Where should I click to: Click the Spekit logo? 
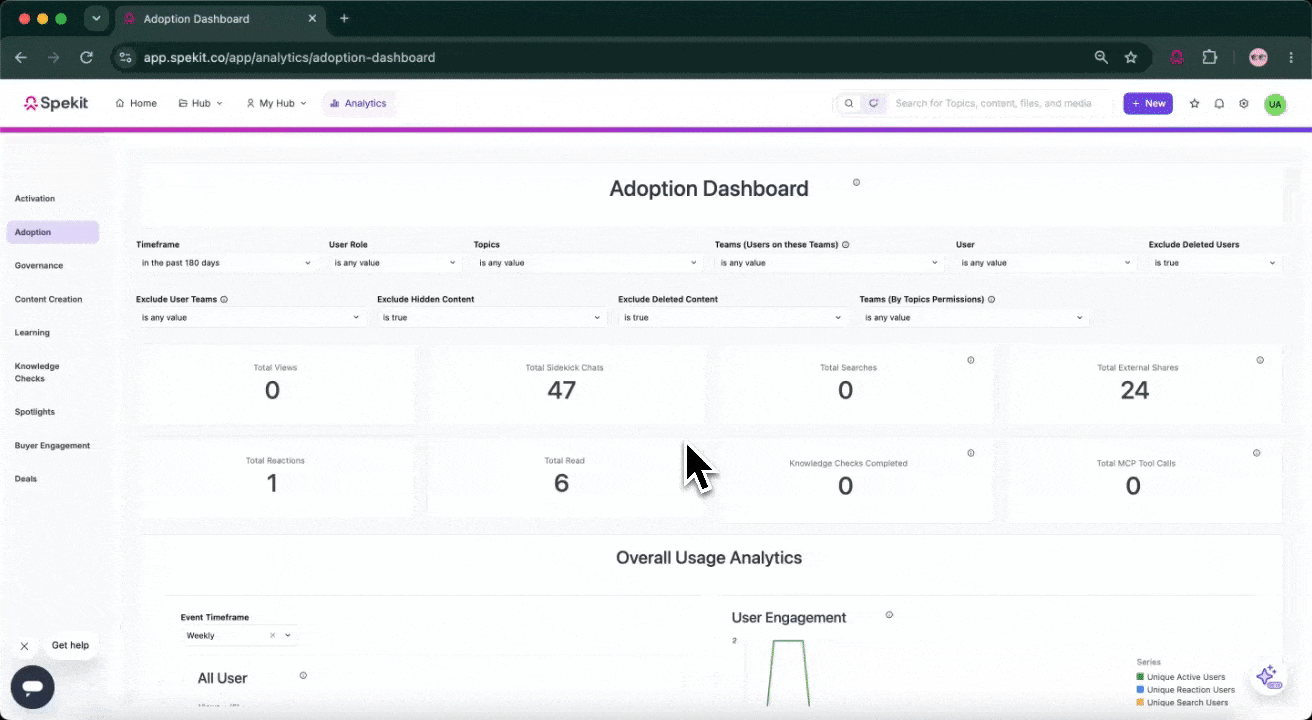click(56, 103)
